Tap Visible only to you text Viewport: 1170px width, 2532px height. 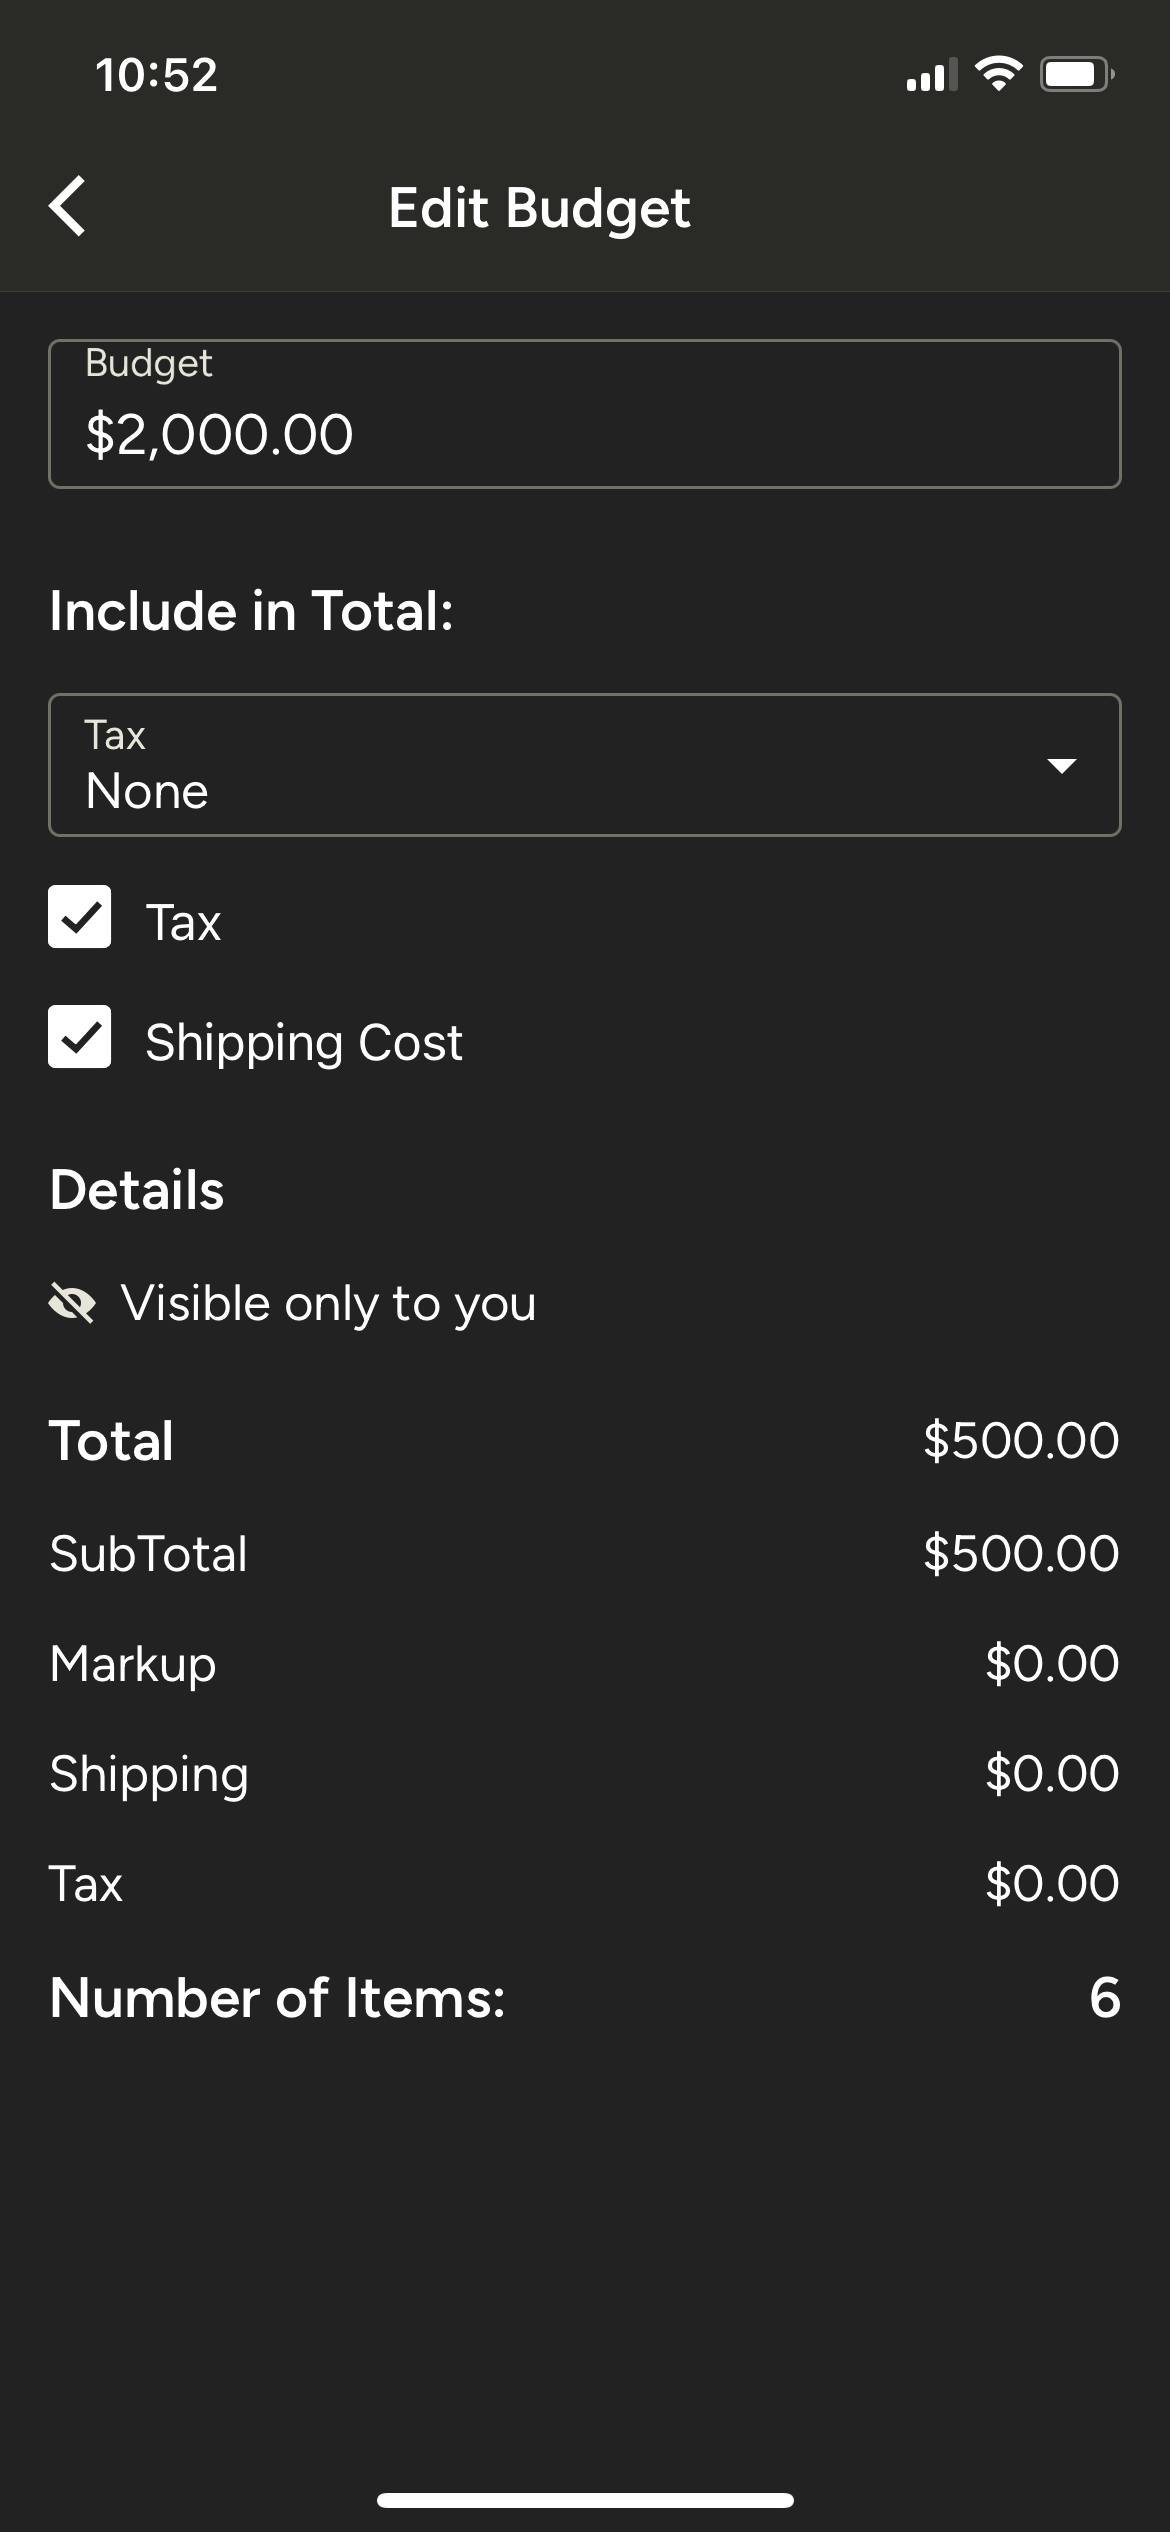pos(328,1304)
